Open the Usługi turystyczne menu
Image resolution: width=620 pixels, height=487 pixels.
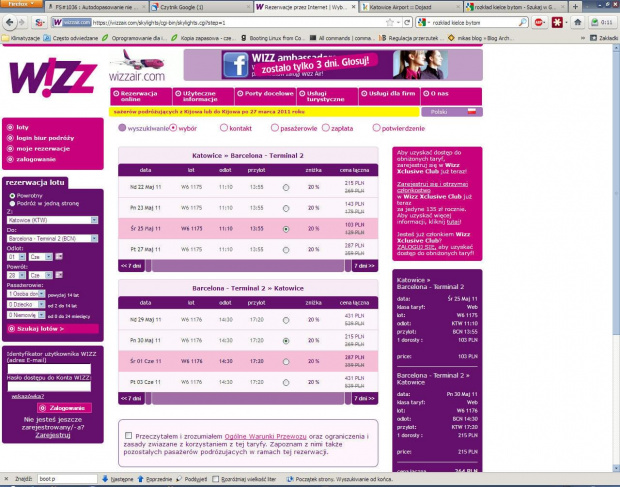(x=327, y=96)
